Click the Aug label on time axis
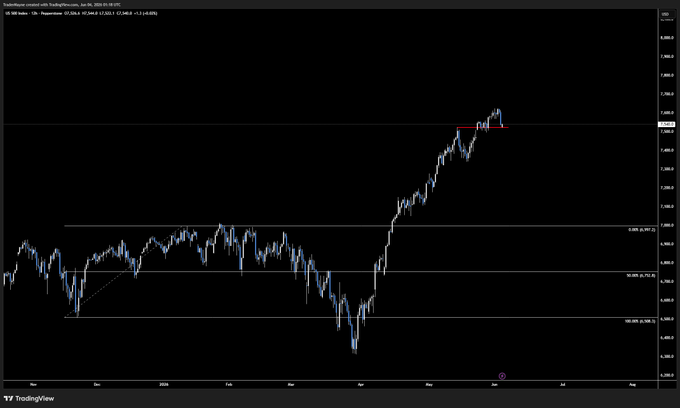The height and width of the screenshot is (408, 680). 632,384
